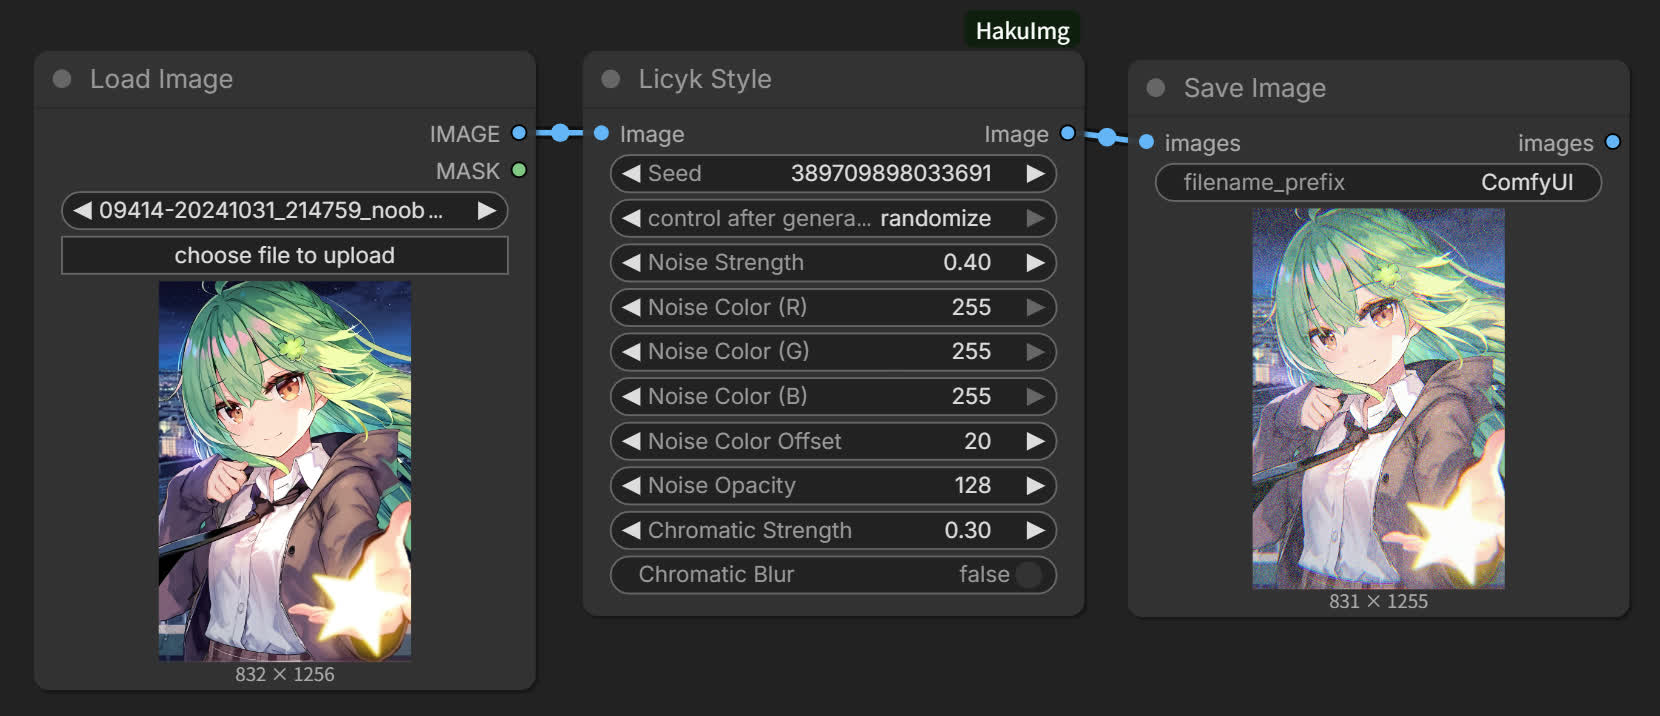This screenshot has width=1660, height=716.
Task: Click choose file to upload button
Action: [x=285, y=255]
